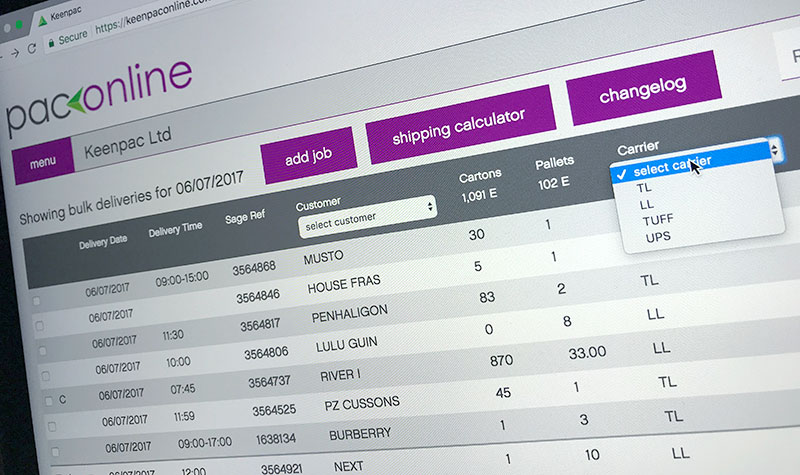Click delivery time 11:59
The image size is (800, 475).
click(x=184, y=417)
